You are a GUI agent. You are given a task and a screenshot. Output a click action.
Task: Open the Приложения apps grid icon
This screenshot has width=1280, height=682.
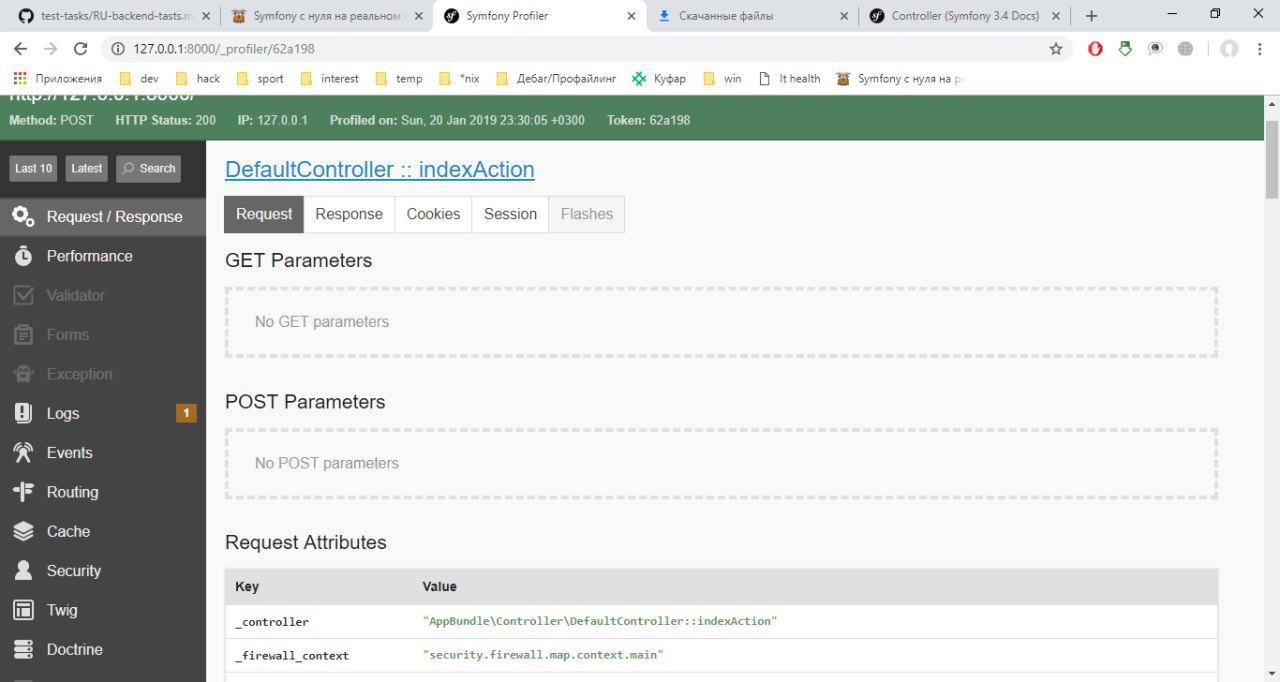pos(20,78)
